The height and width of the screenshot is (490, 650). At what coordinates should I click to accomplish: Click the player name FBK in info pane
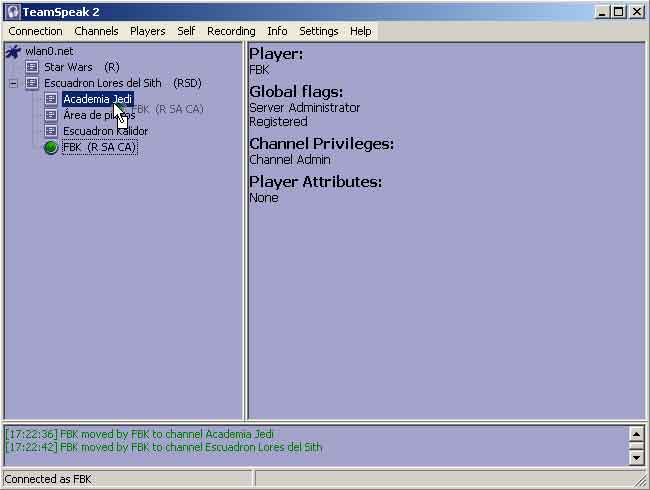260,70
